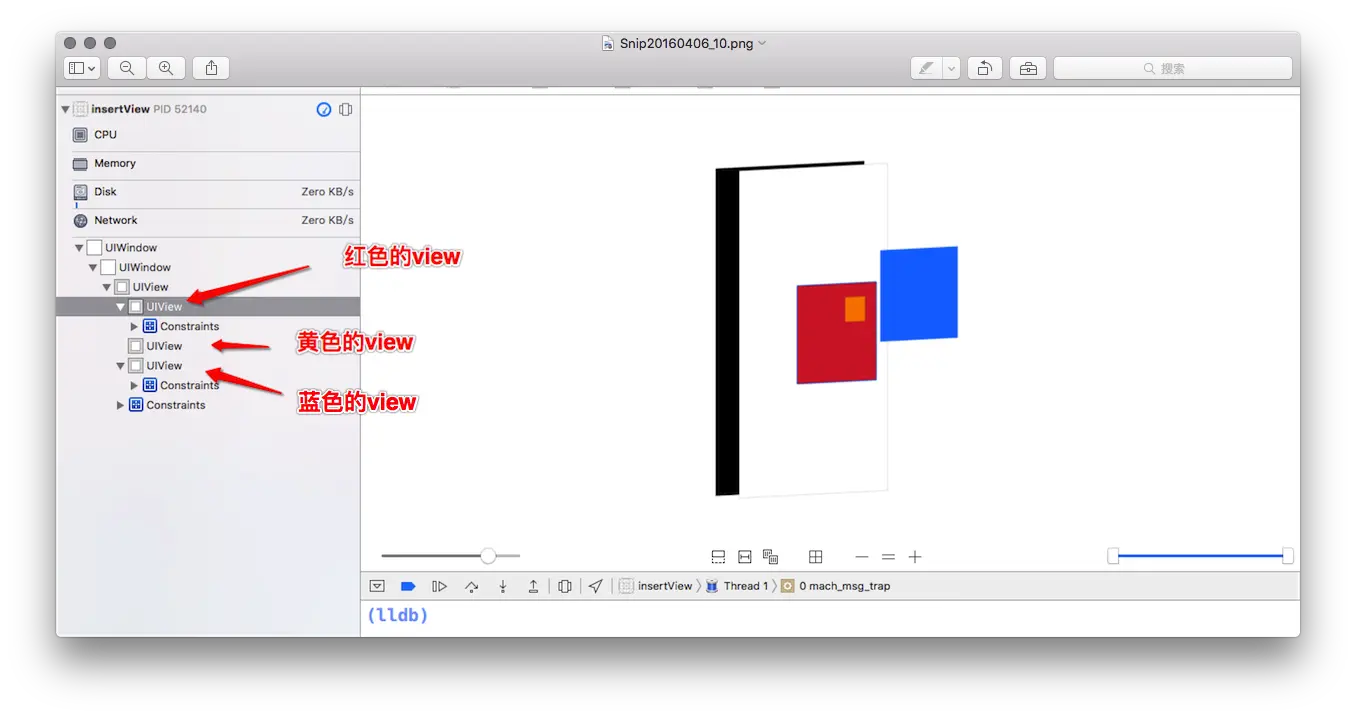Click the canvas actual size equals button

point(888,557)
